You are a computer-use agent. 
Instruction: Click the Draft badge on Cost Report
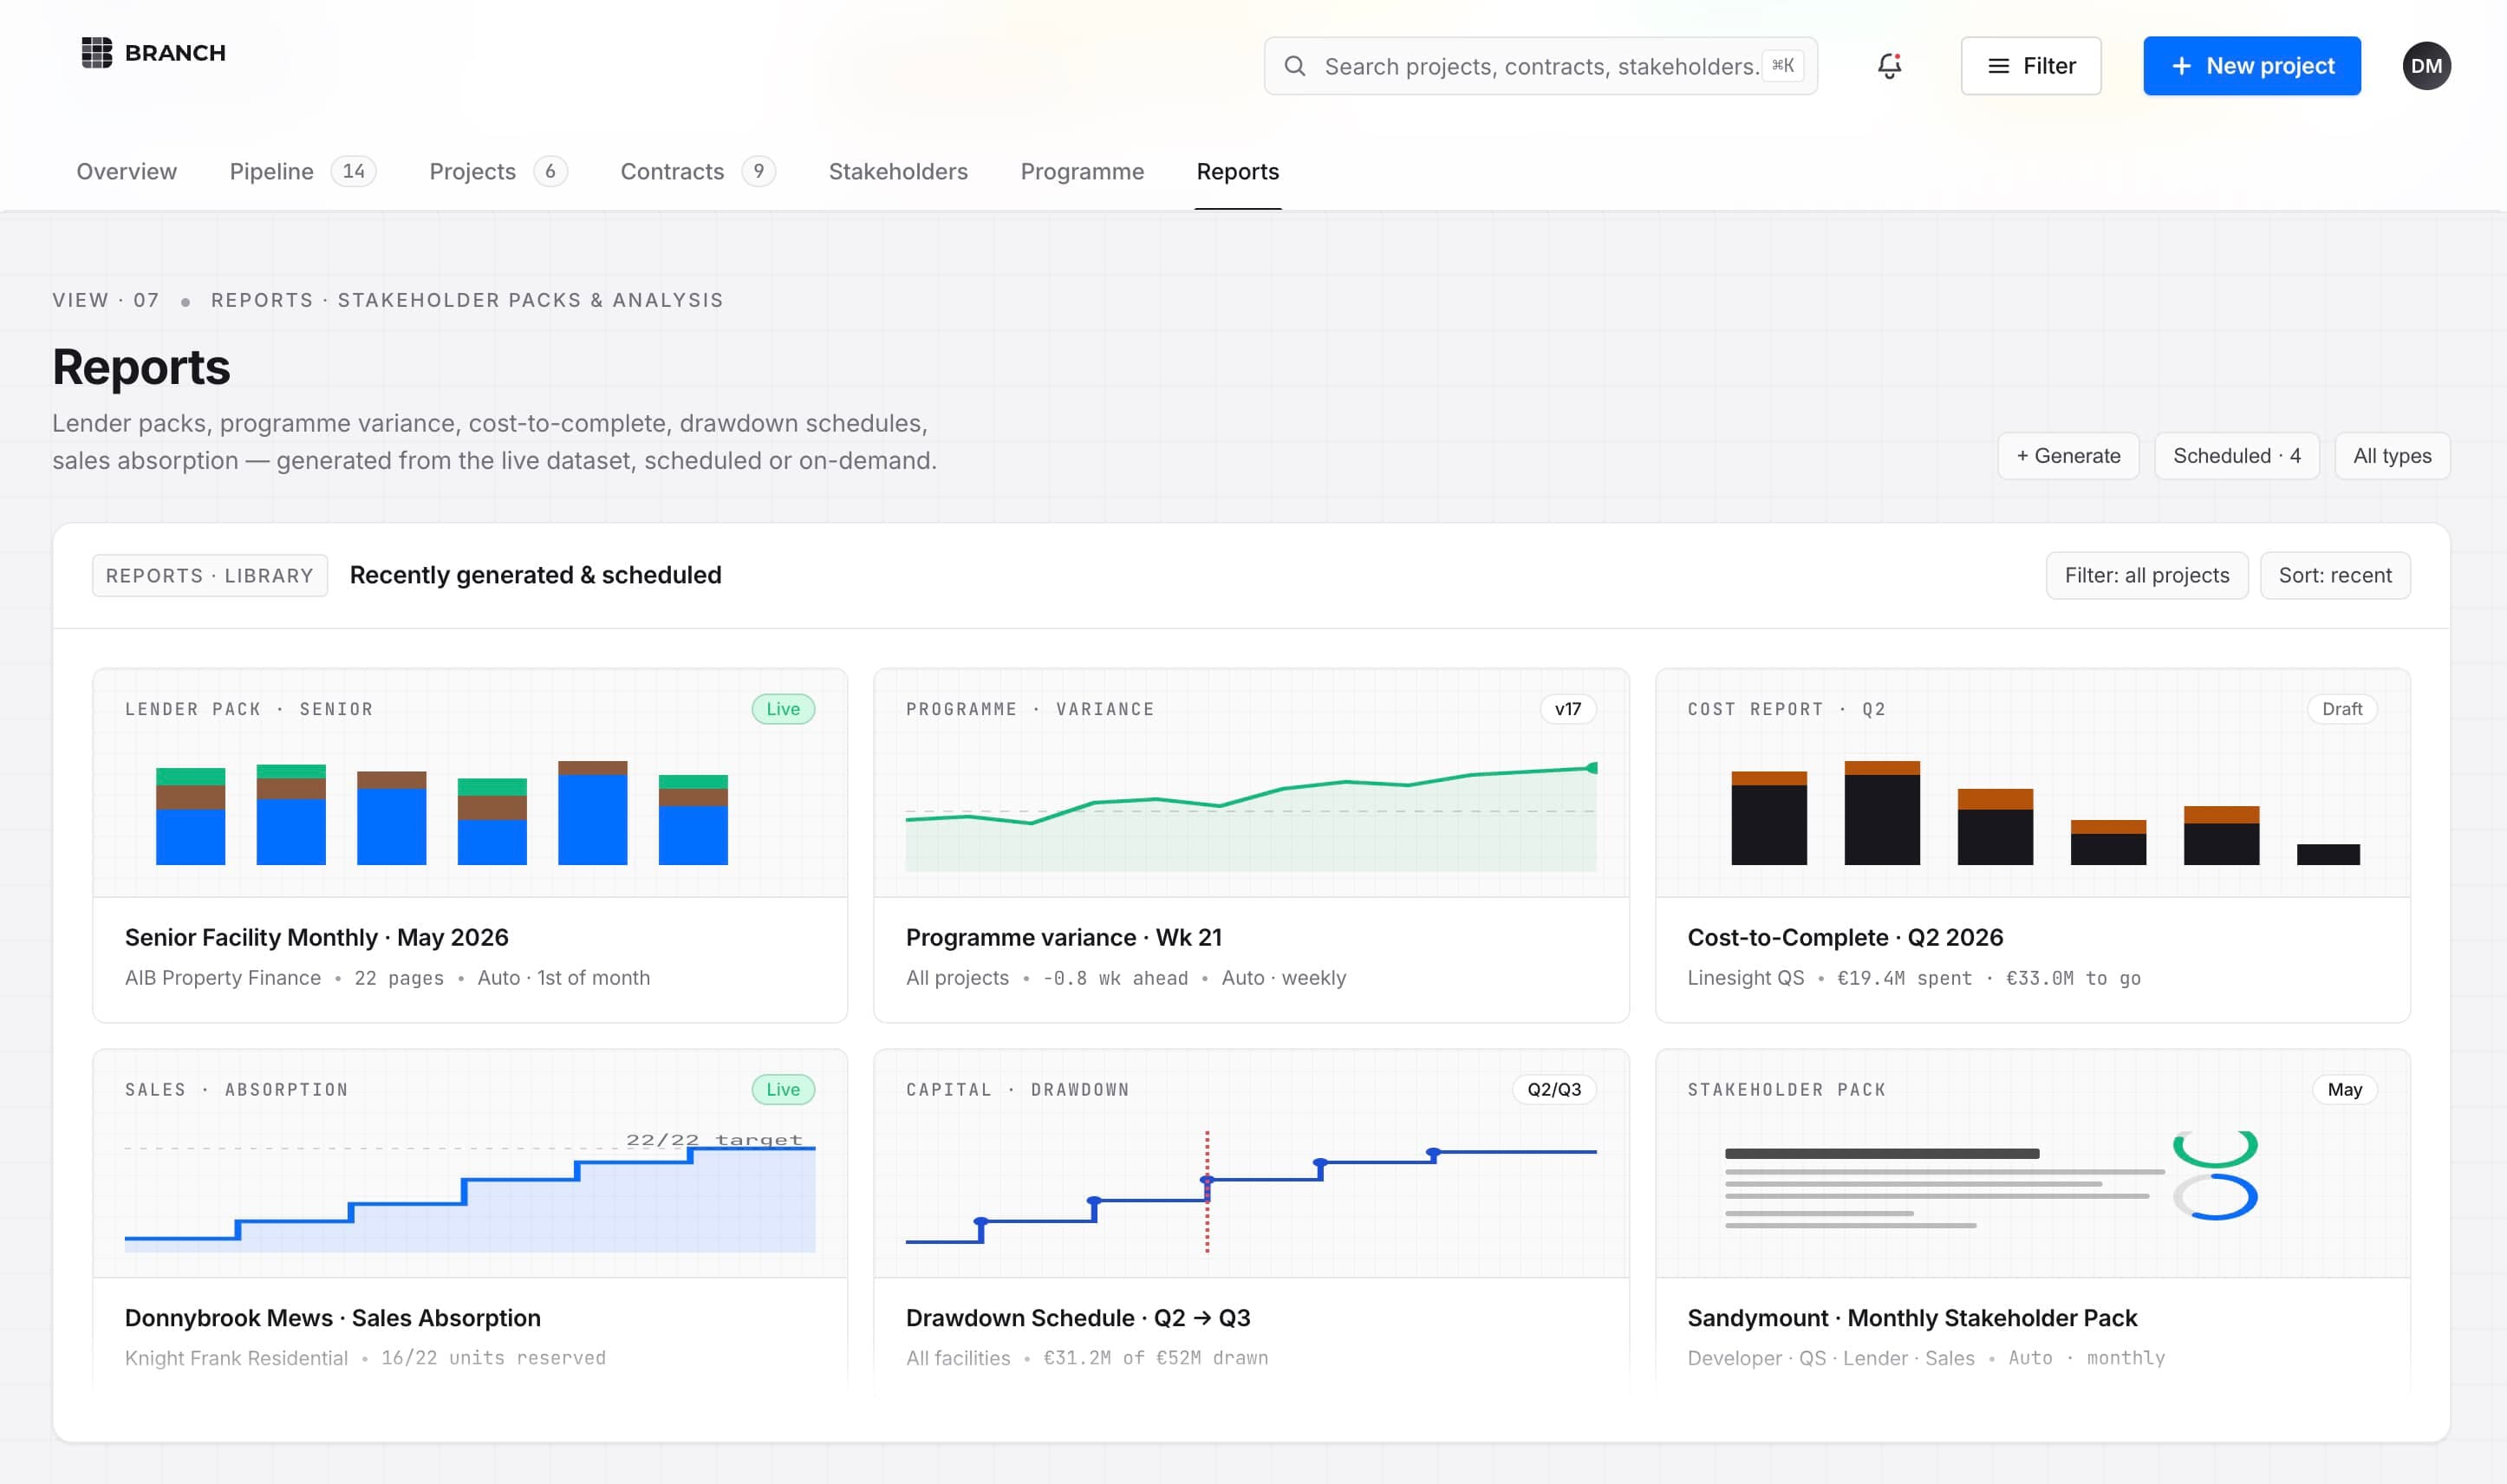pos(2342,709)
